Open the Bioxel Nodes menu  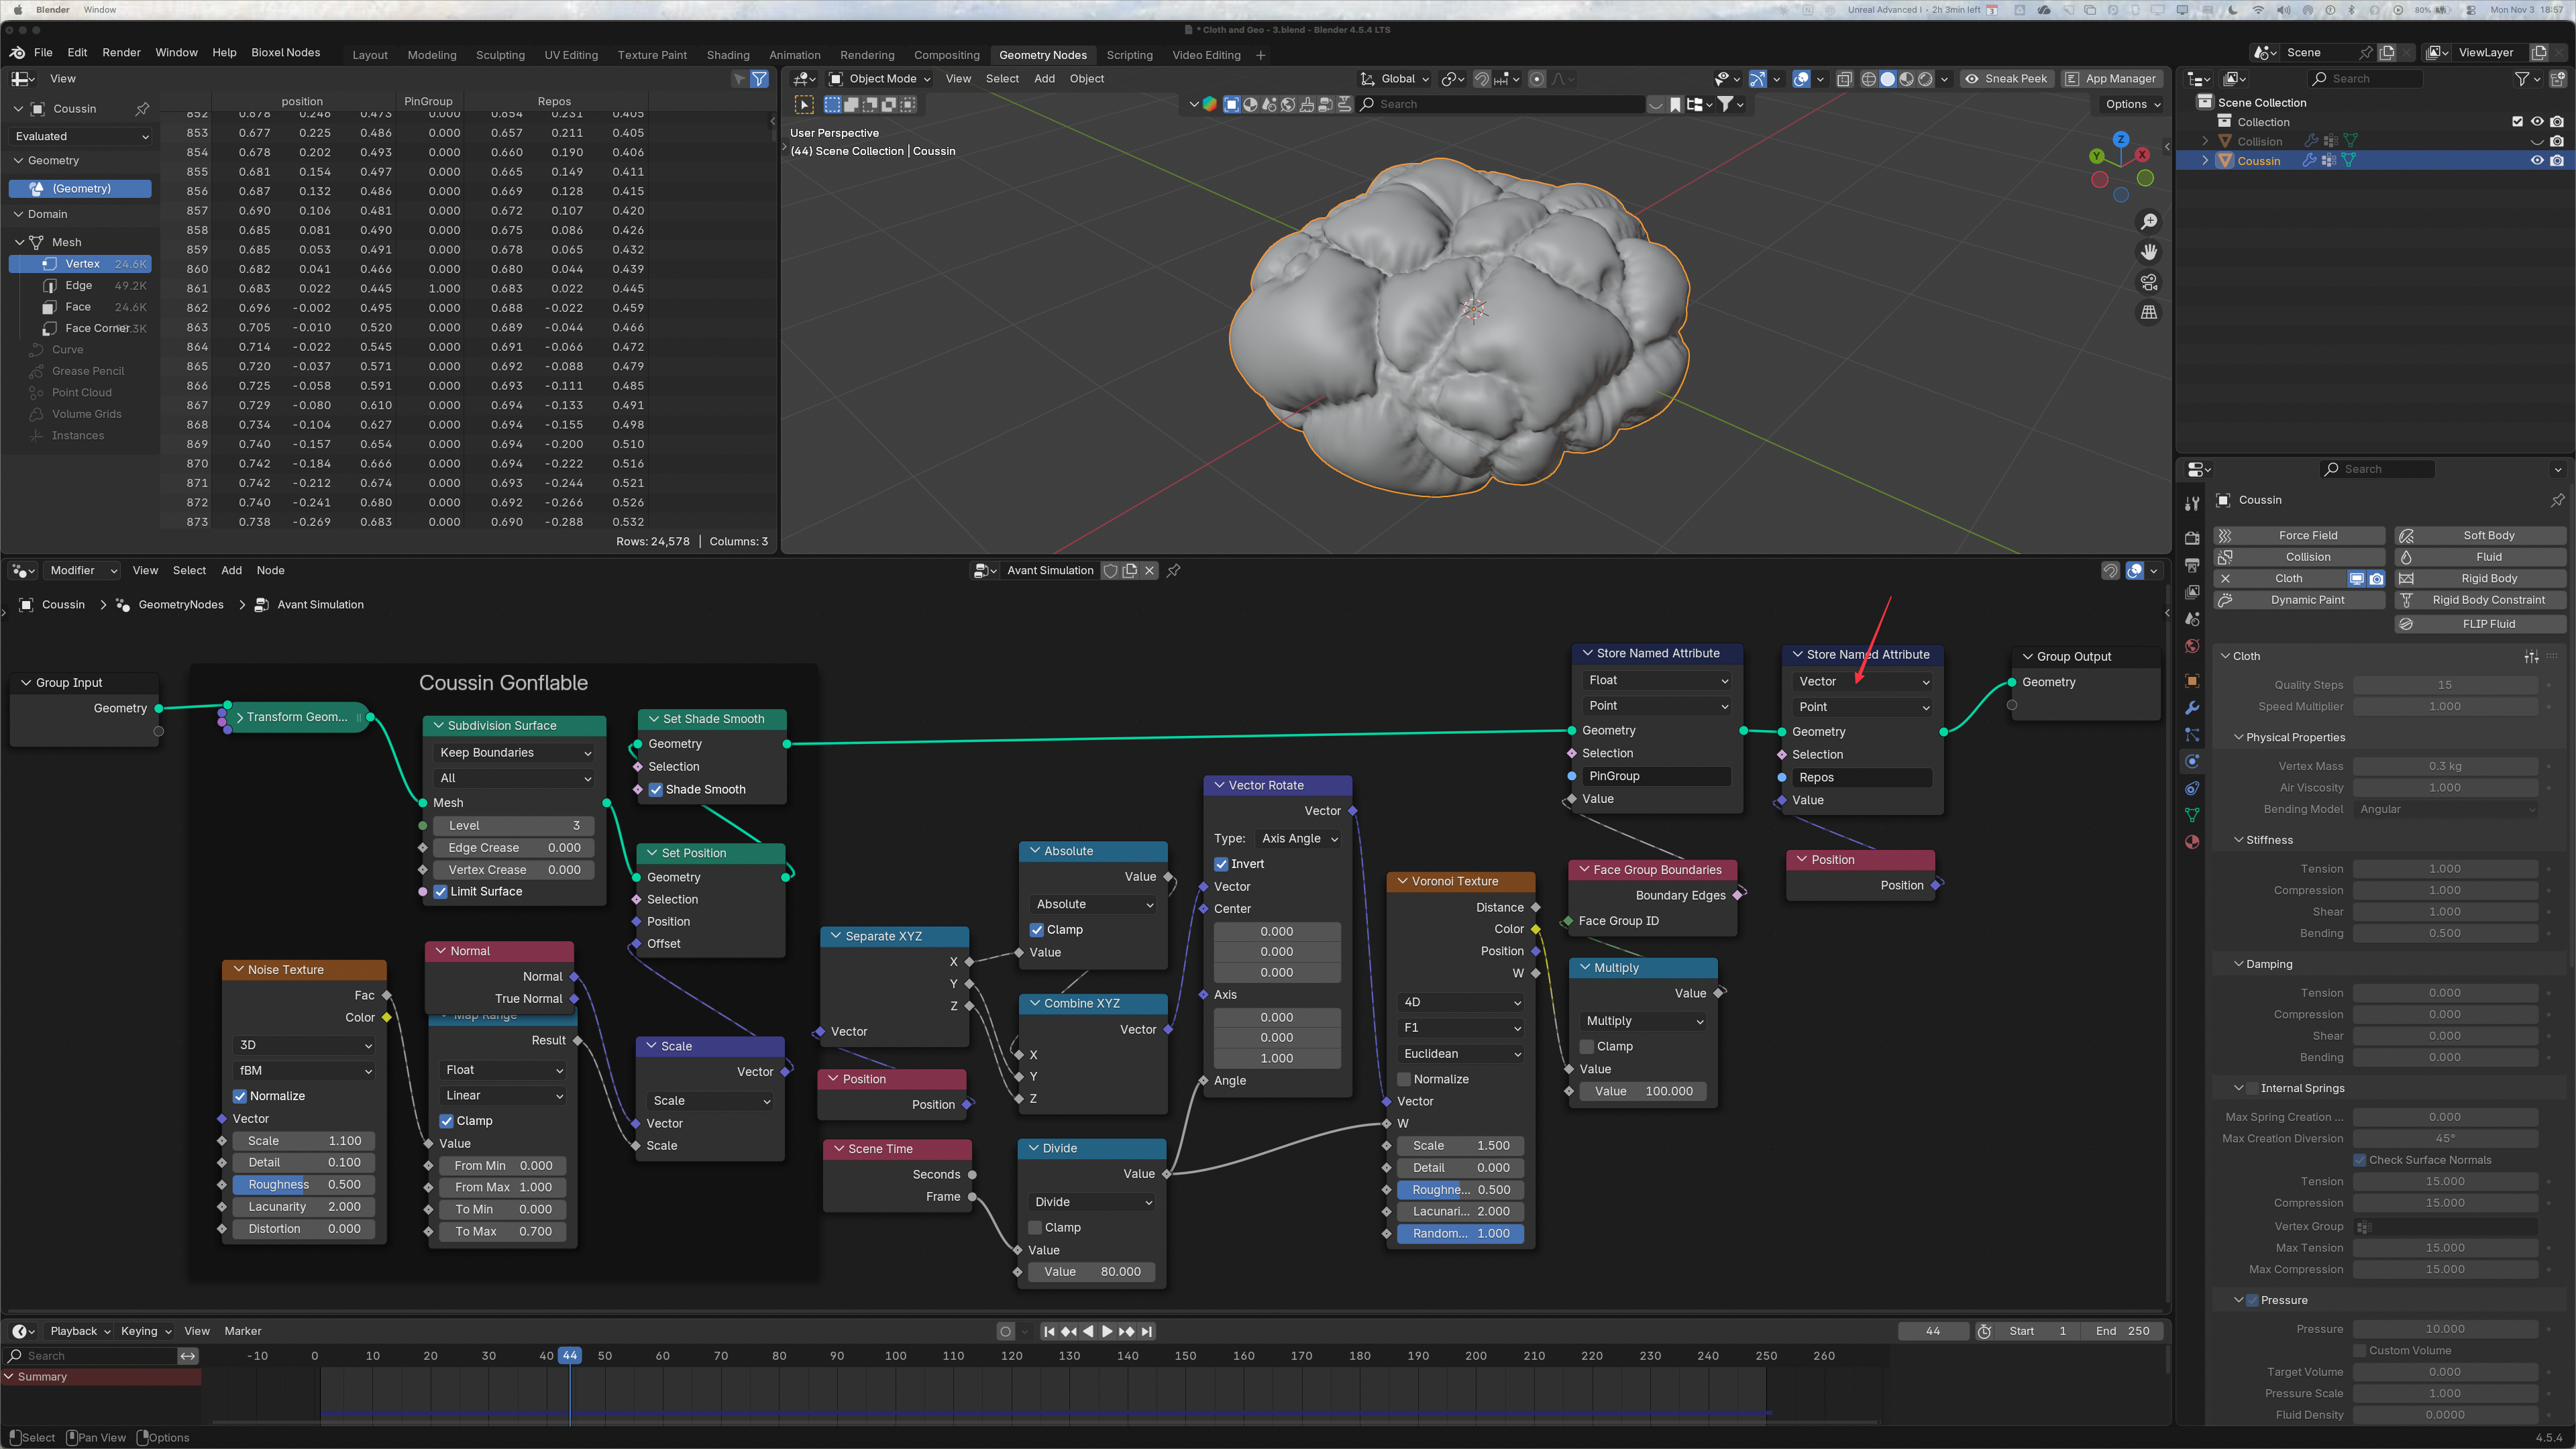pyautogui.click(x=286, y=53)
